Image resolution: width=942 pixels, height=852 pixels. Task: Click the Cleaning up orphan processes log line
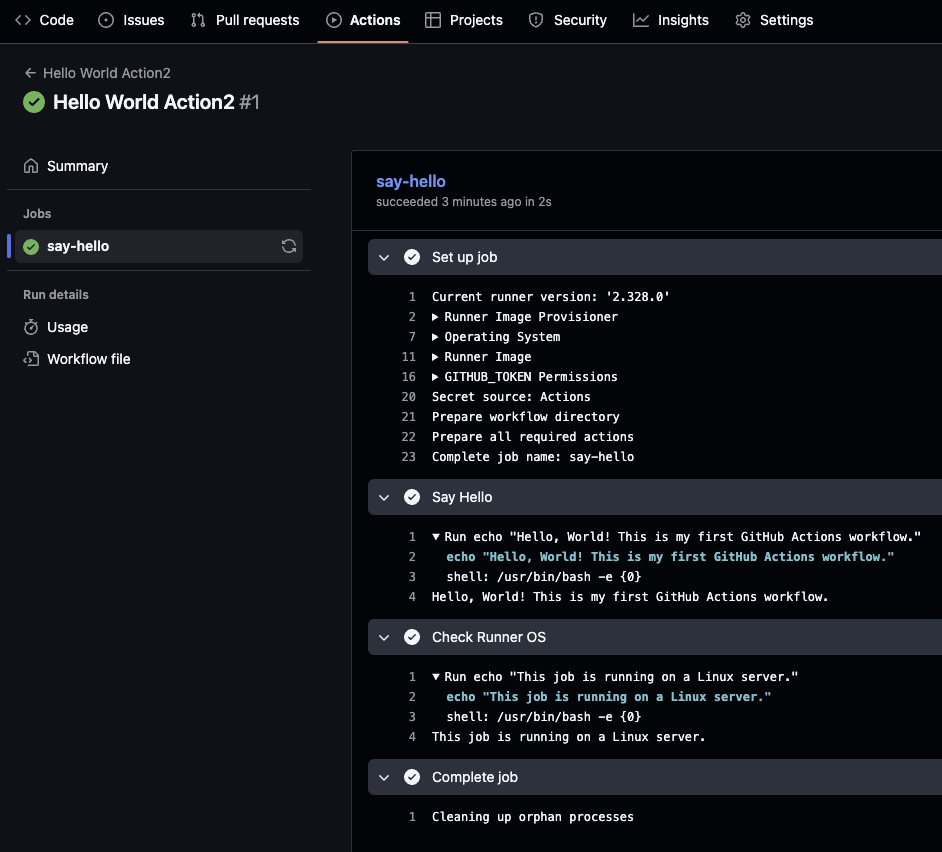pyautogui.click(x=533, y=817)
